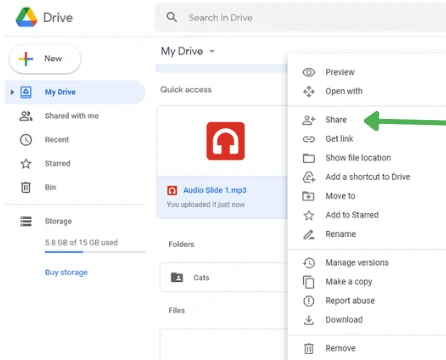Choose Add a shortcut to Drive
The width and height of the screenshot is (446, 360).
[x=368, y=177]
